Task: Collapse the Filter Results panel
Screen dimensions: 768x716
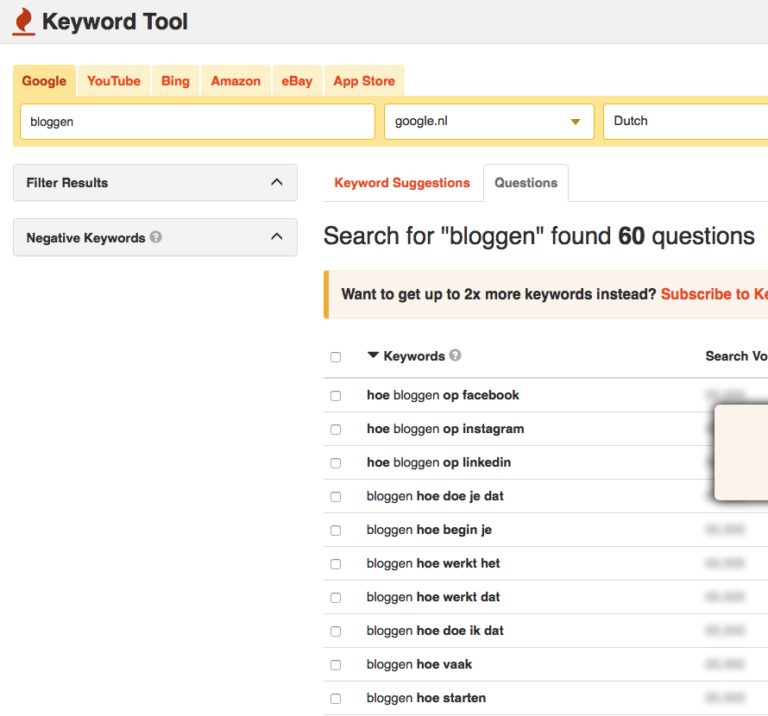Action: pos(277,182)
